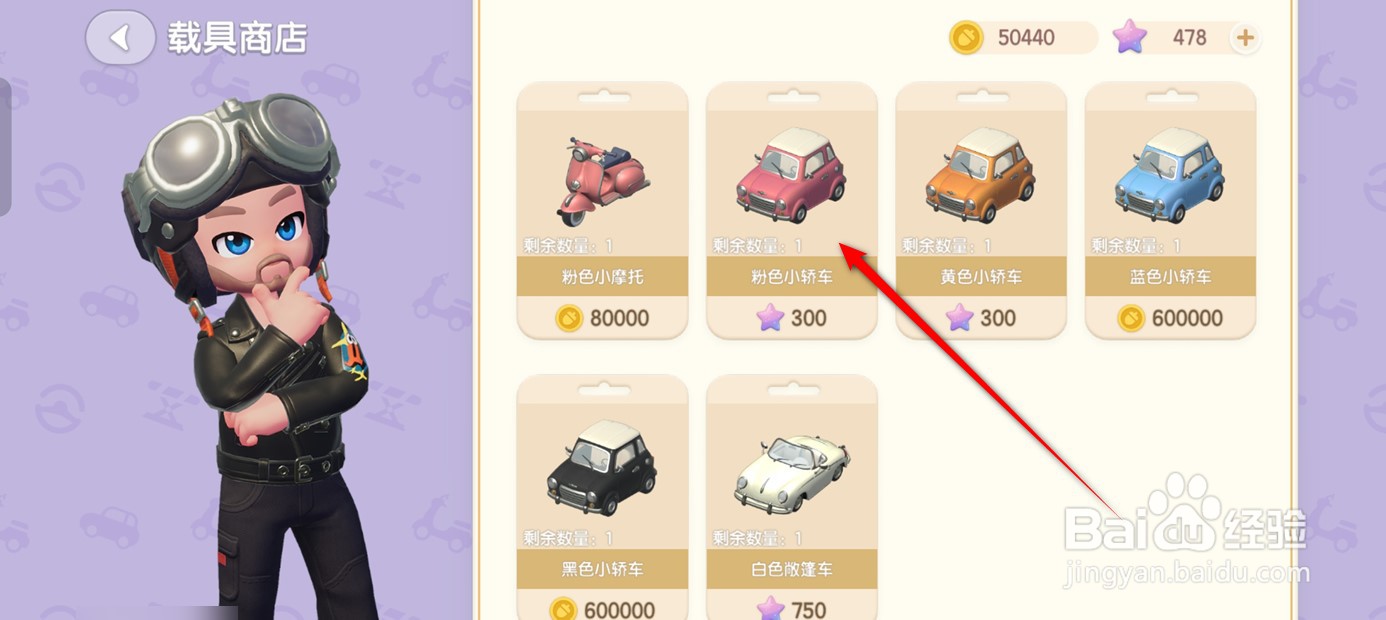Select the yellow car thumbnail
The width and height of the screenshot is (1386, 620).
click(x=980, y=176)
